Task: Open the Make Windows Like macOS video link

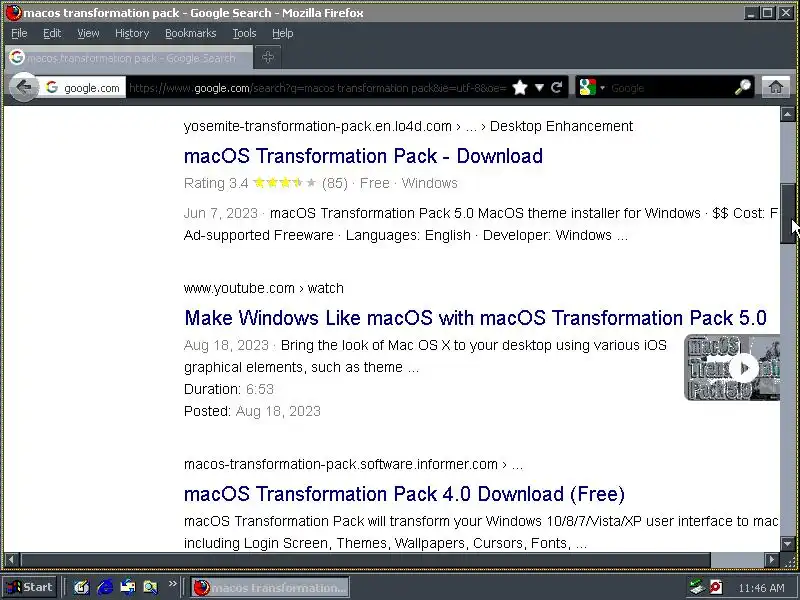Action: (x=475, y=318)
